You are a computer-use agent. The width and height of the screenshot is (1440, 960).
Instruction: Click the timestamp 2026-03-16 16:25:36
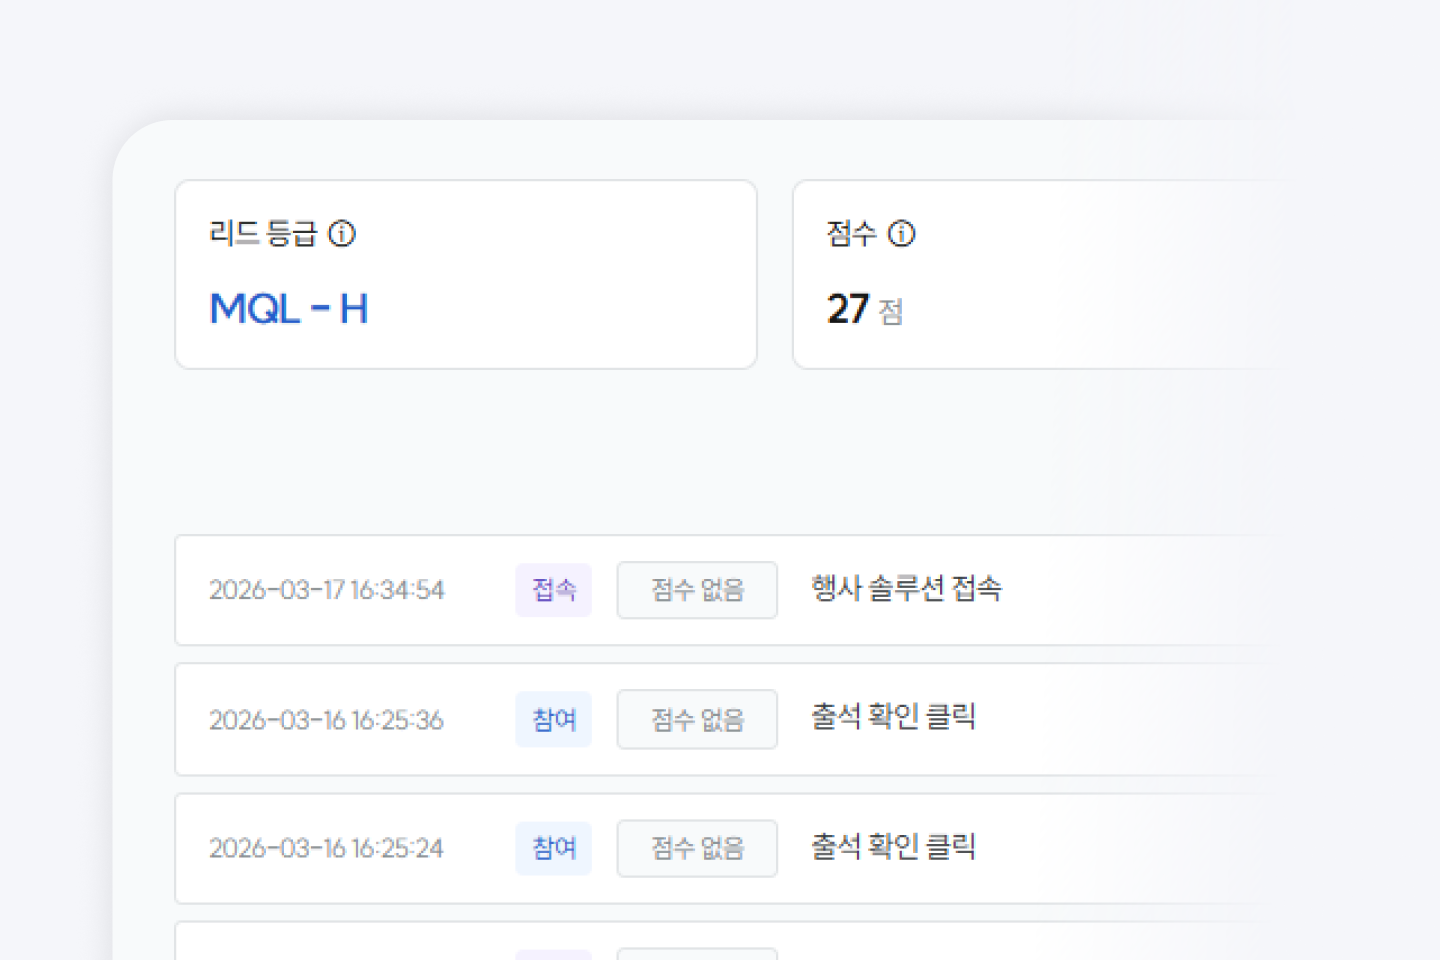coord(327,719)
